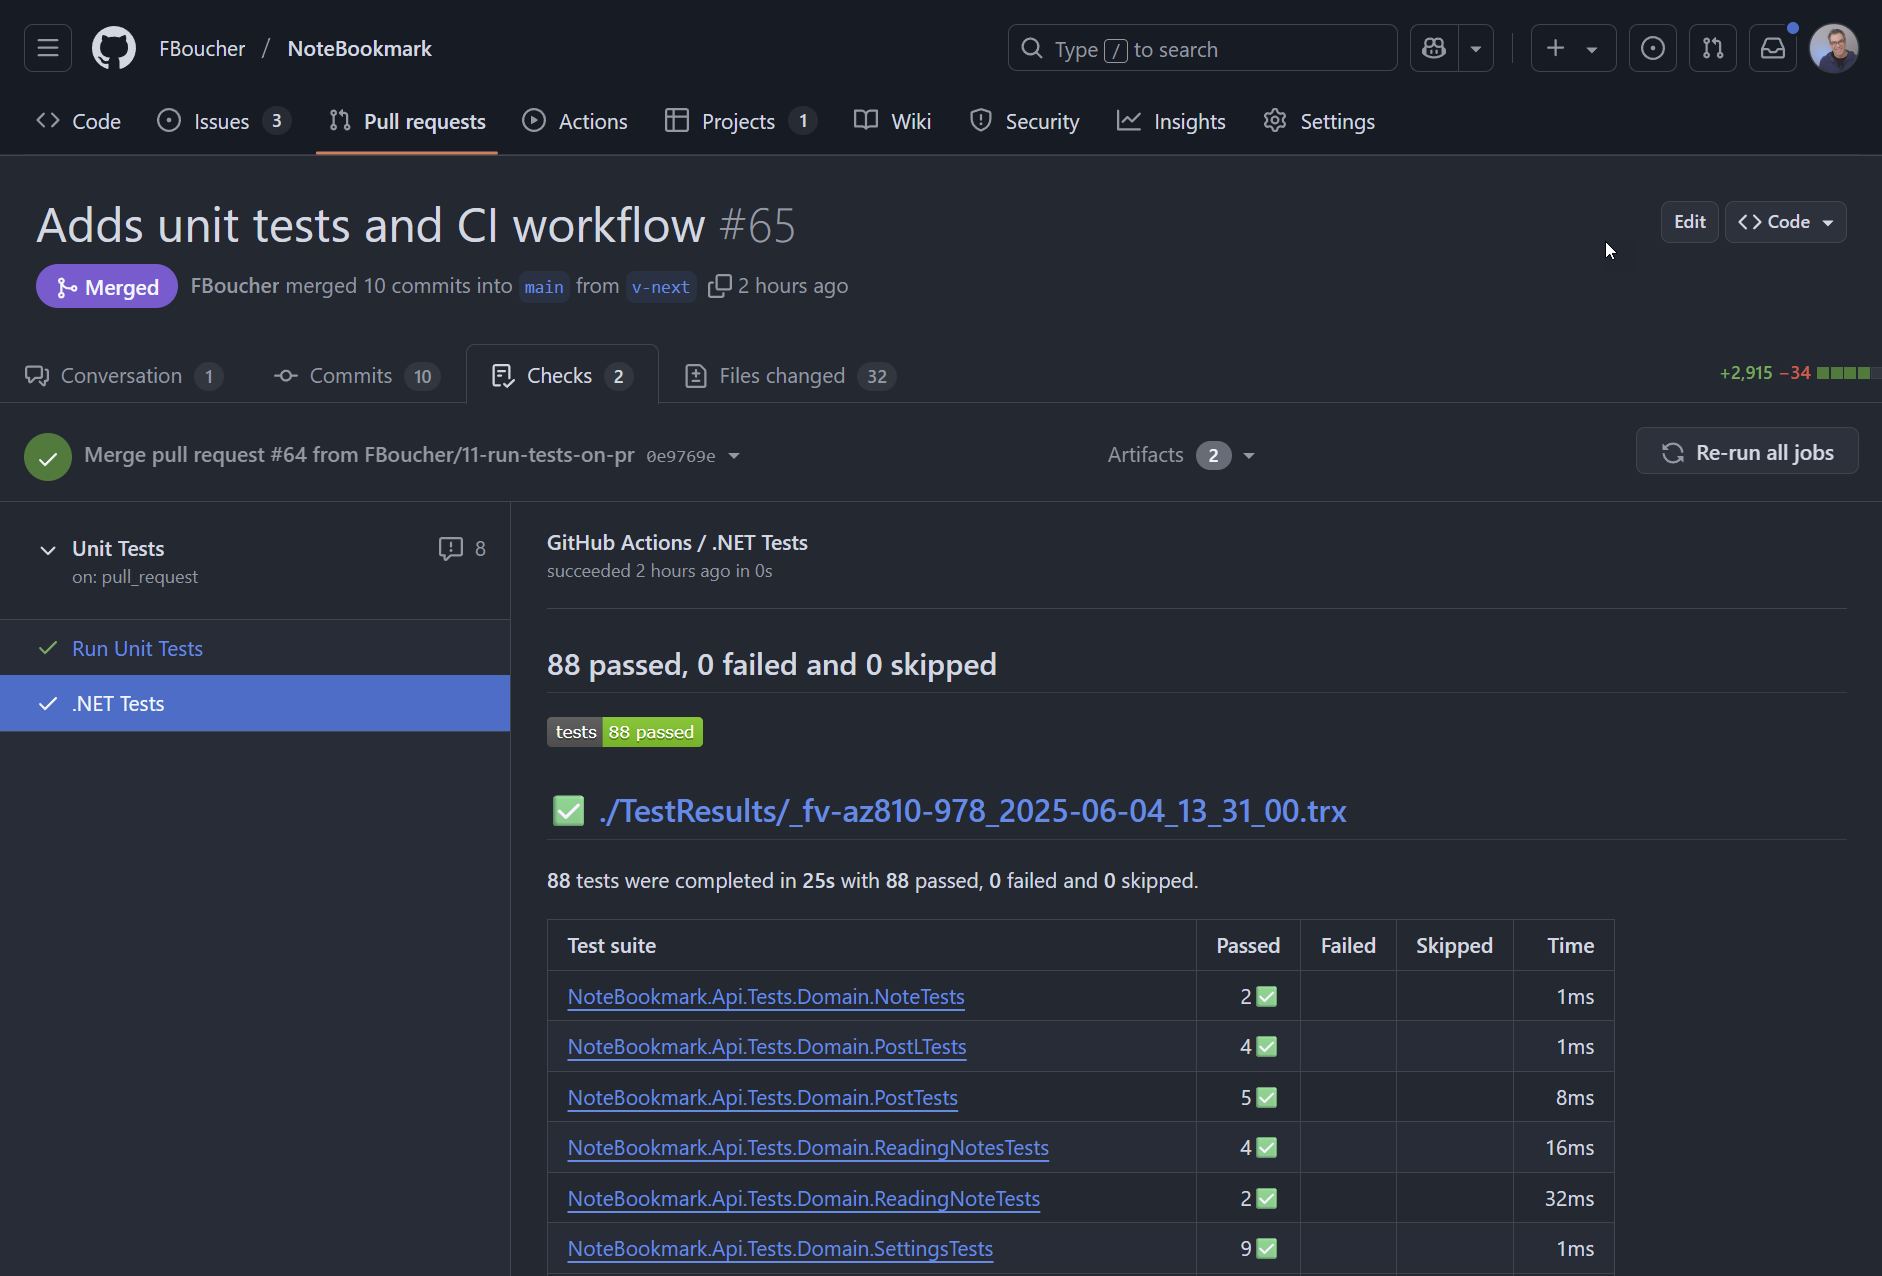Expand the Copilot dropdown arrow
This screenshot has height=1276, width=1882.
[1476, 48]
